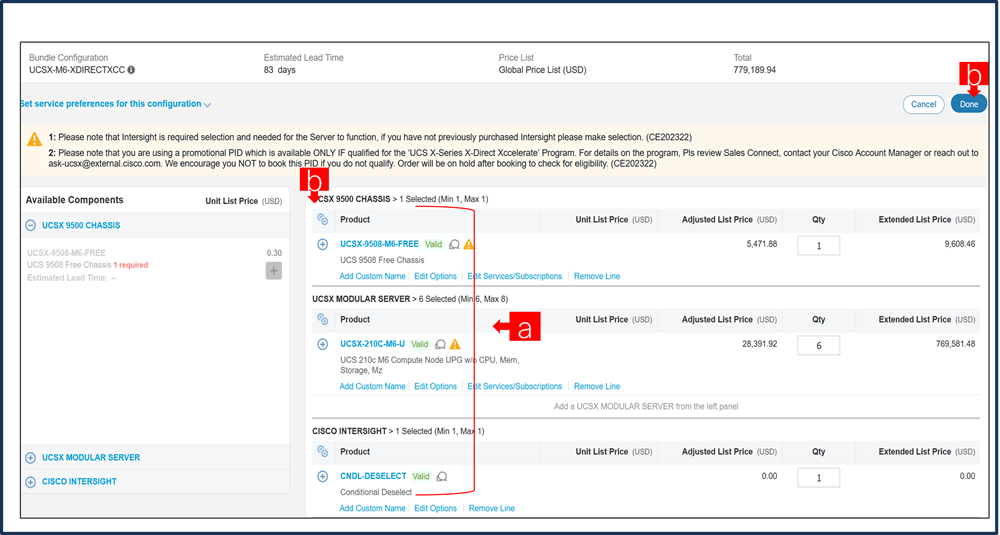Remove Line for CNDL-DESELECT
Screen dimensions: 1000x535
click(492, 509)
